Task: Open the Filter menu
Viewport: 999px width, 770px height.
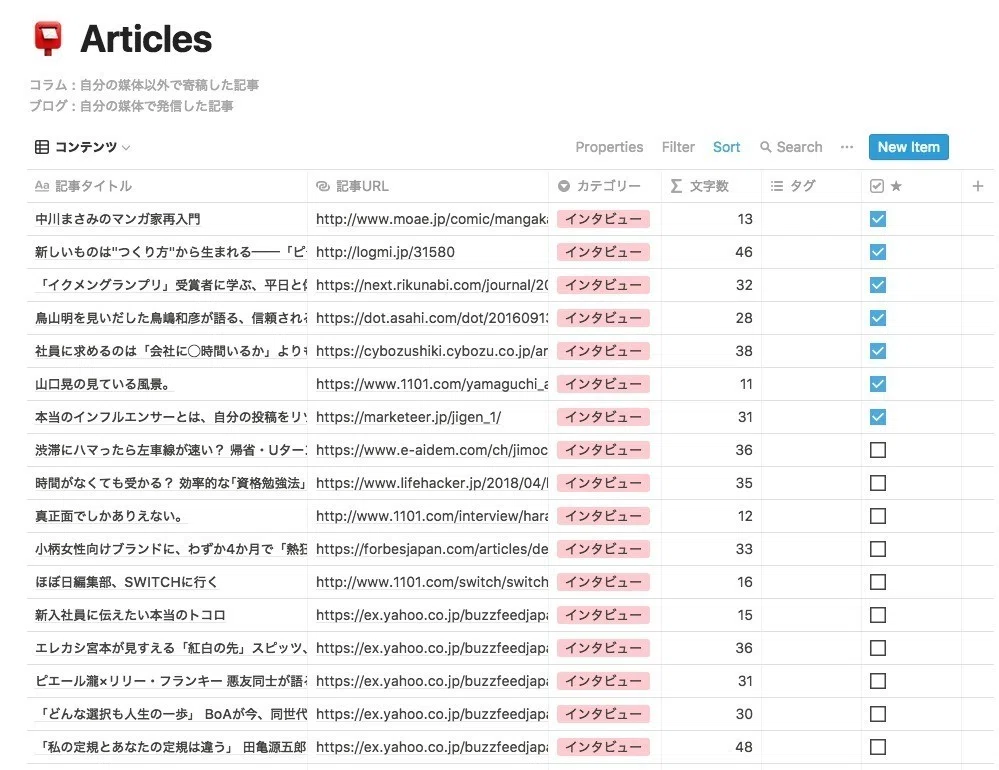Action: pos(678,147)
